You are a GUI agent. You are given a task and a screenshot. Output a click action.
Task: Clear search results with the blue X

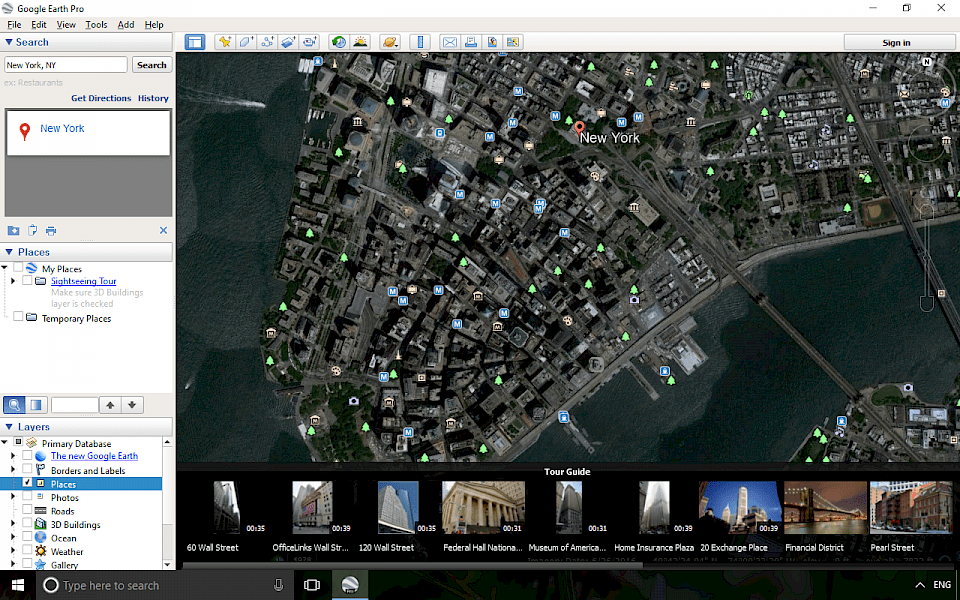[x=163, y=230]
